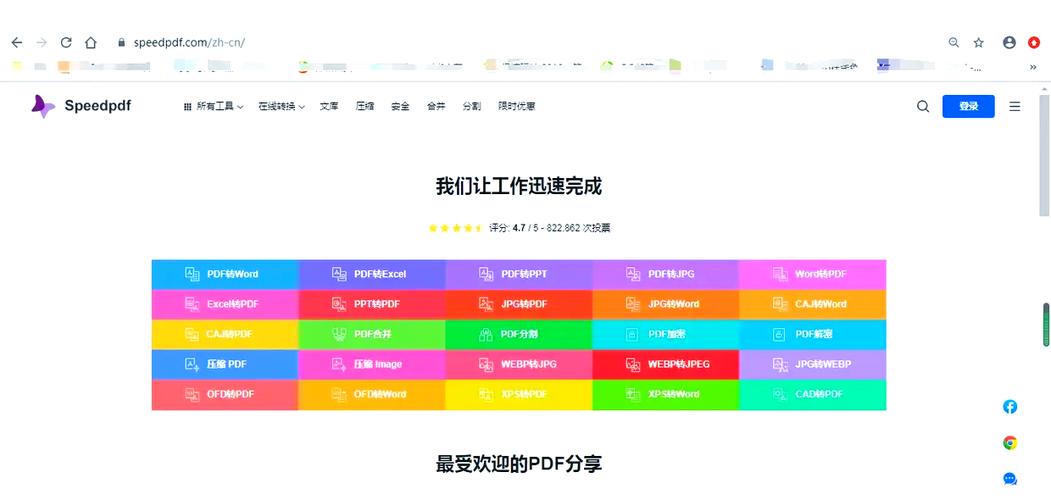Reload the page with the refresh button
Viewport: 1051px width, 500px height.
66,42
